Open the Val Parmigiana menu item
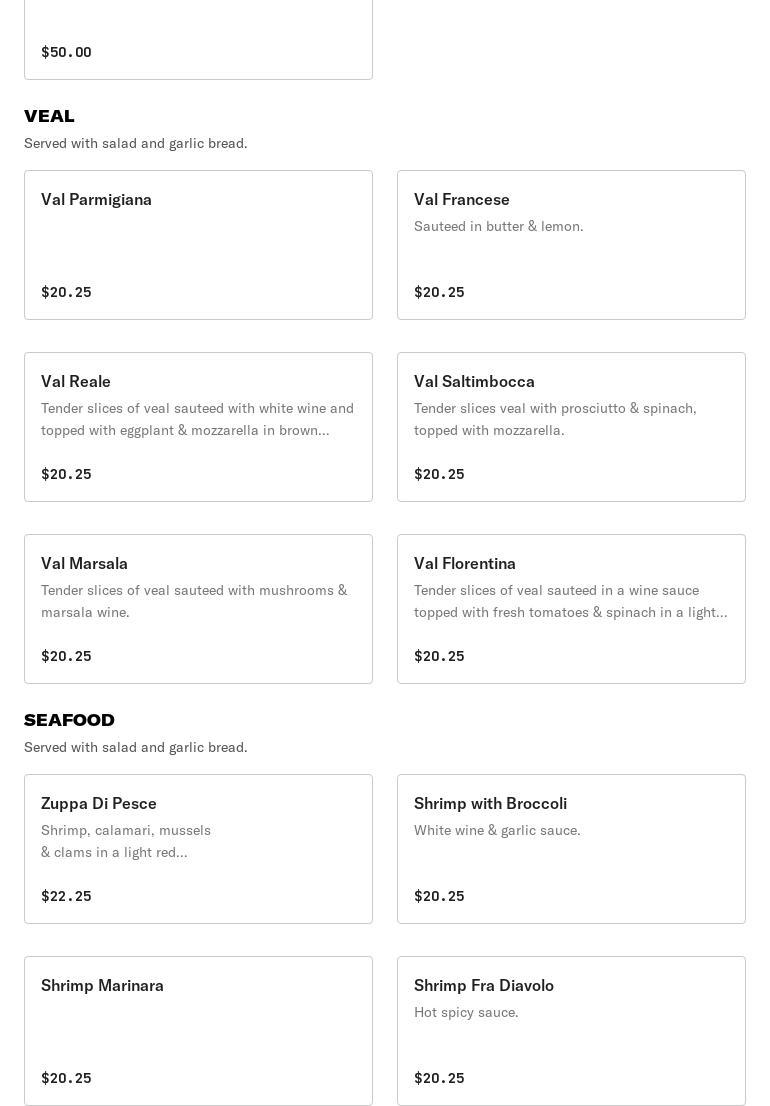 (x=198, y=245)
